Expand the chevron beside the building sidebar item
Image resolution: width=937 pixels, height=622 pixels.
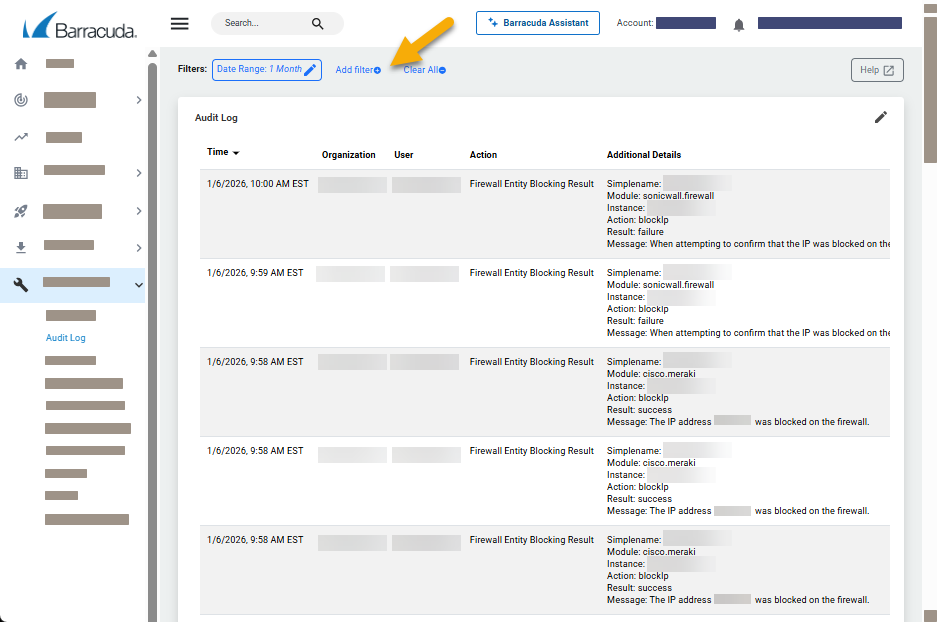point(138,173)
